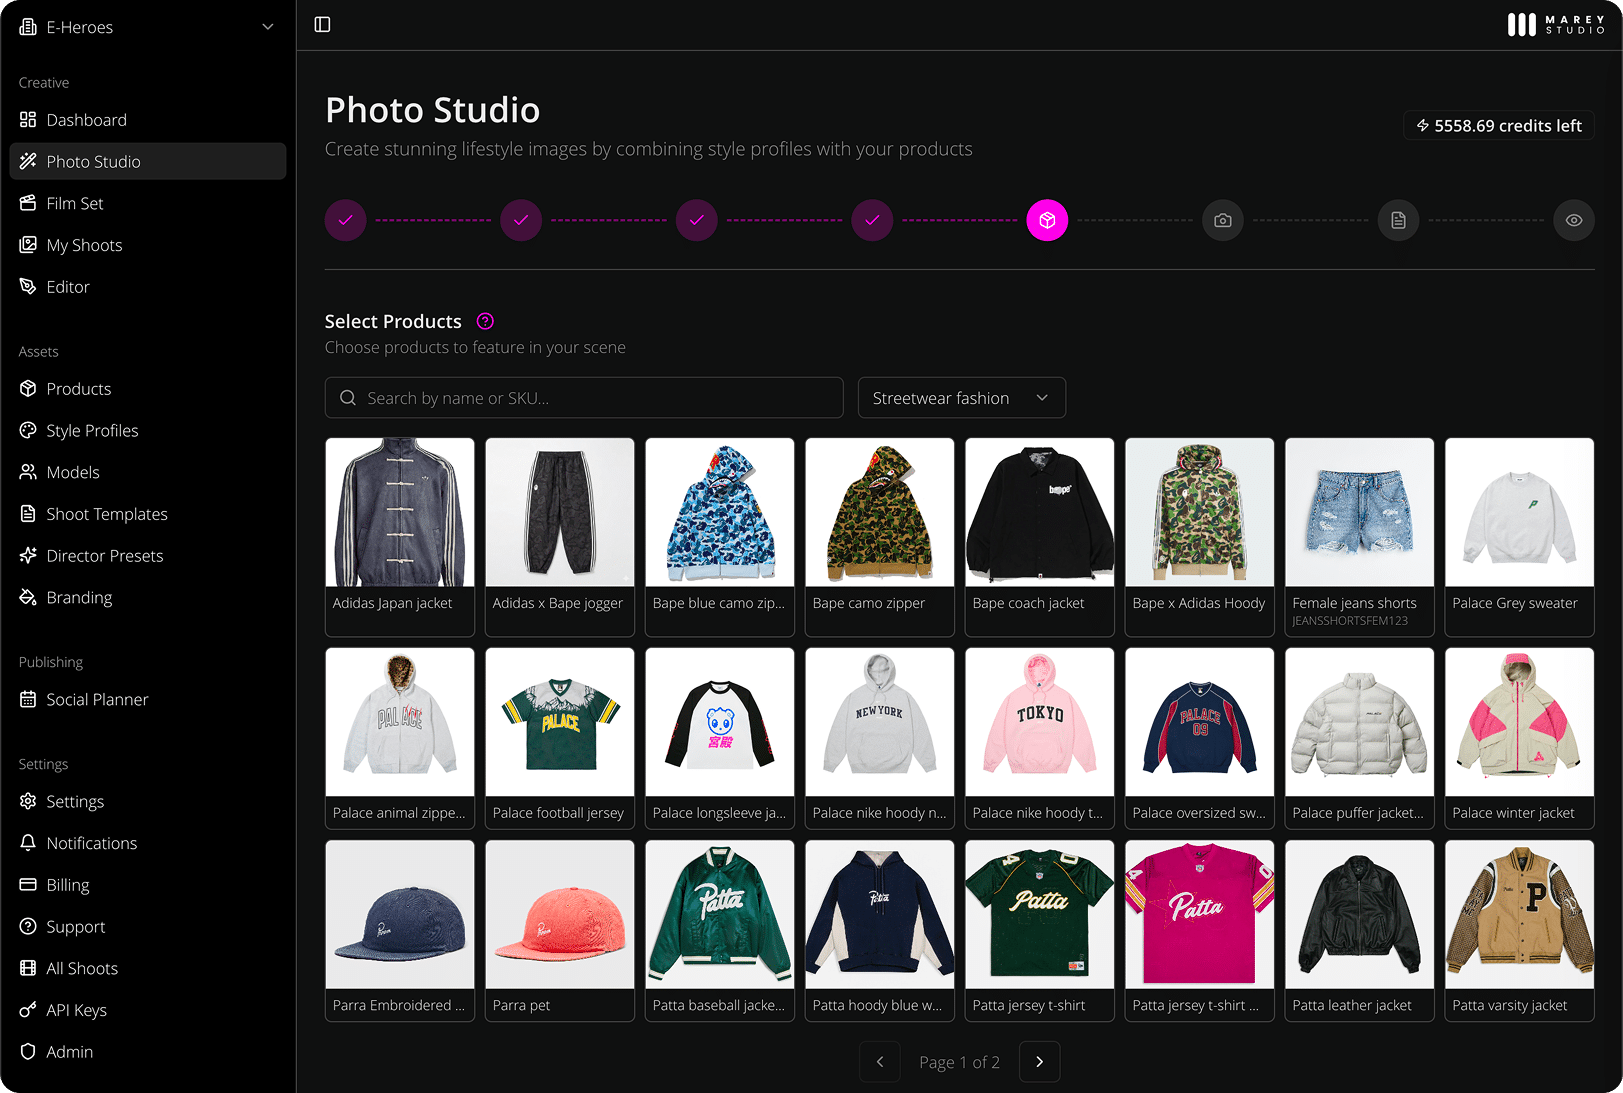Screen dimensions: 1623x1093
Task: Open API Keys settings page
Action: (76, 1010)
